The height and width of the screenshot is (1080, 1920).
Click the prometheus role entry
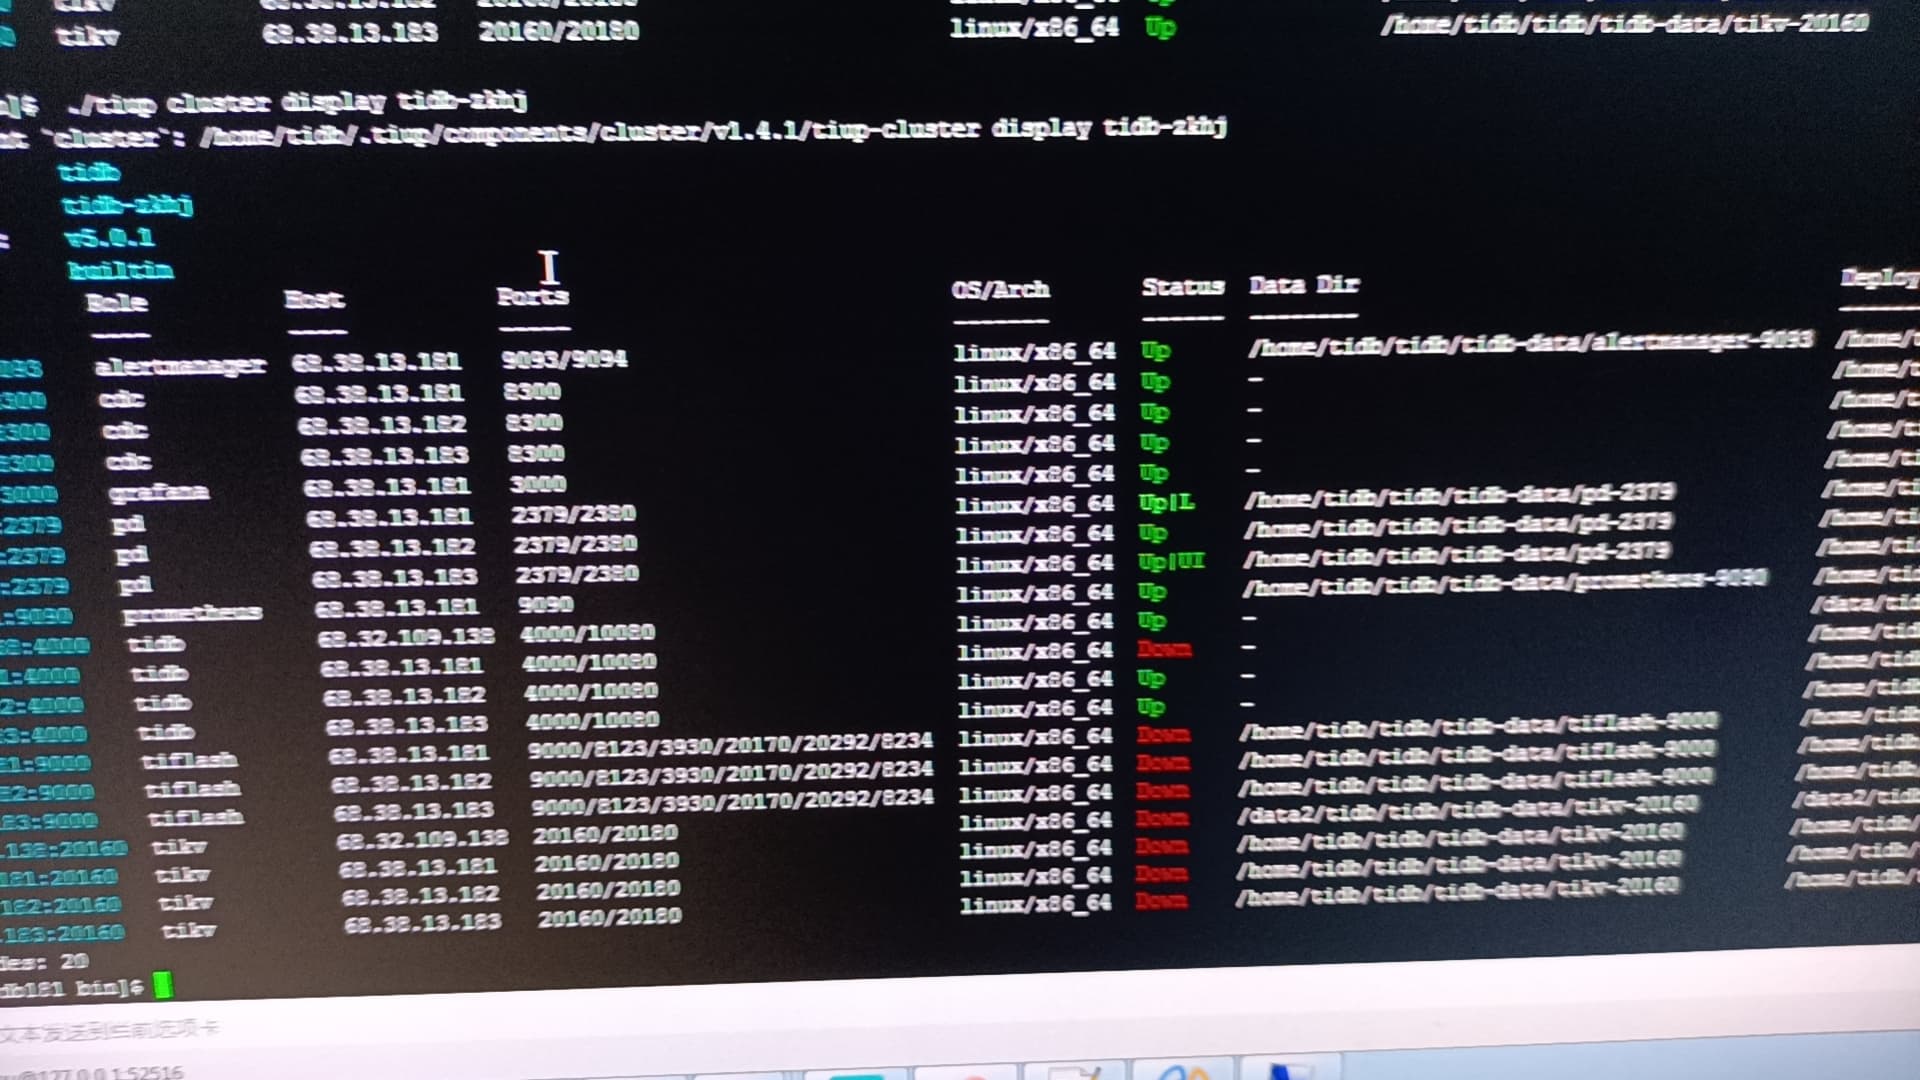[x=192, y=614]
